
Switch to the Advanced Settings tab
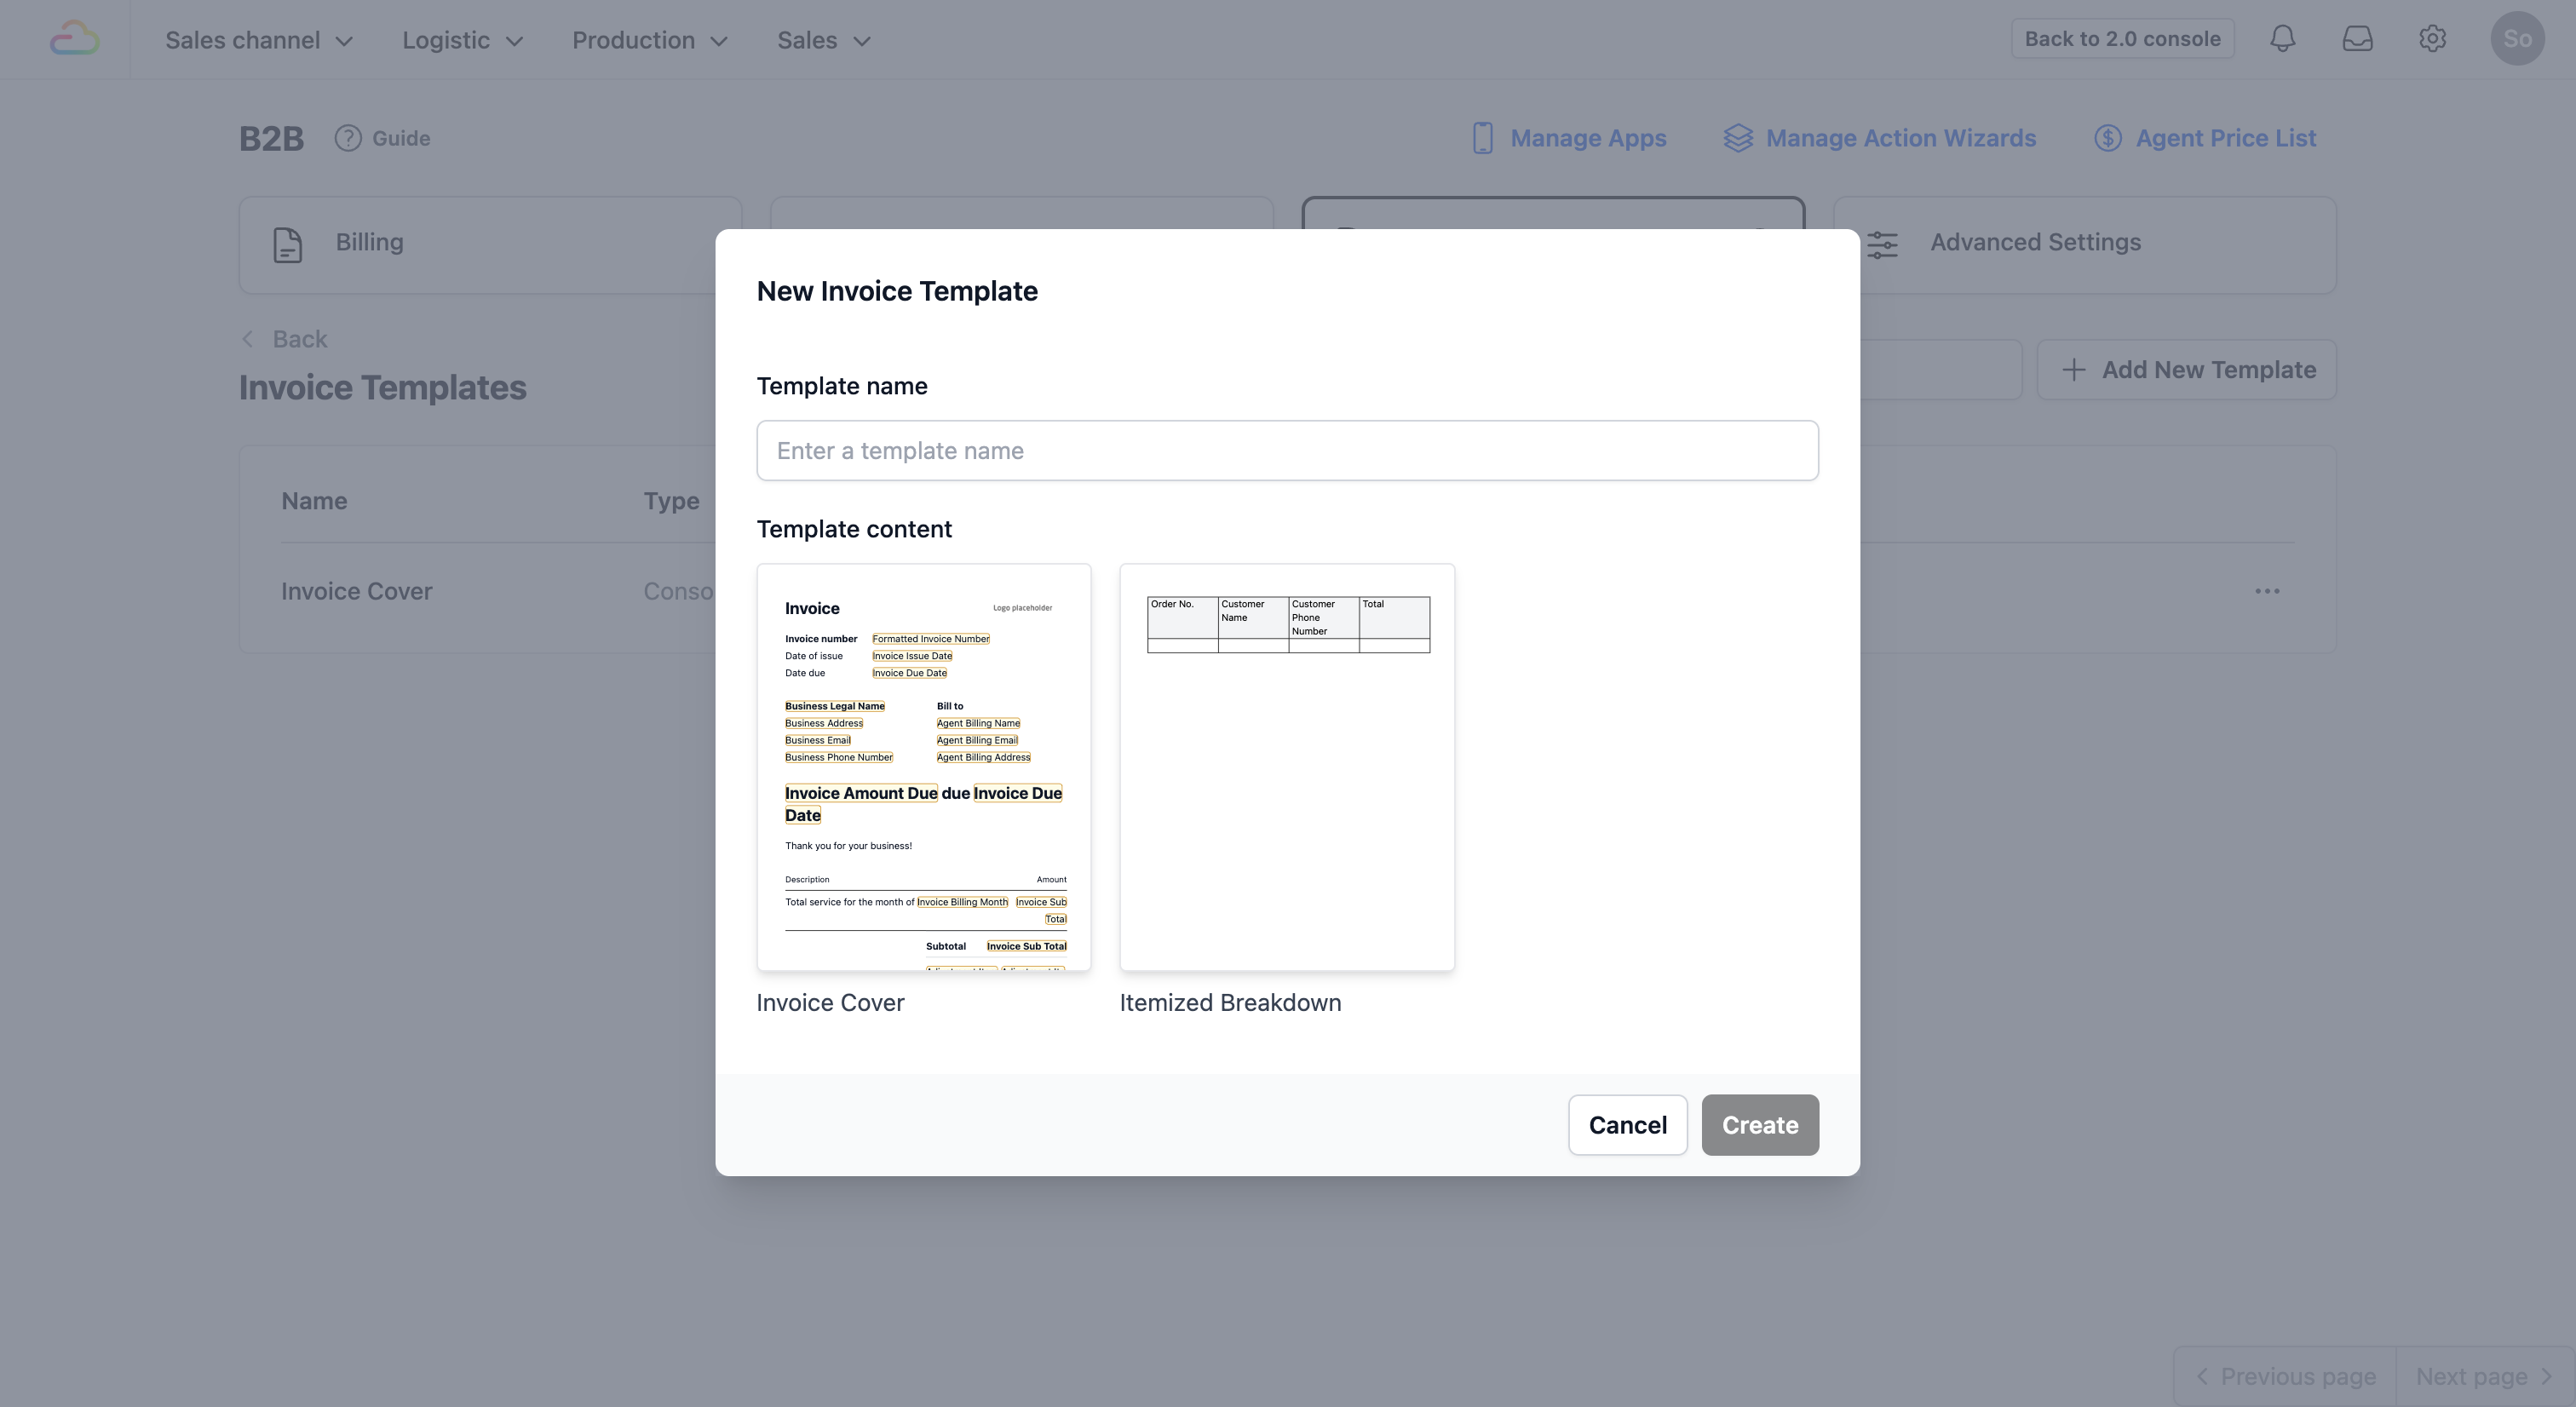tap(2085, 245)
